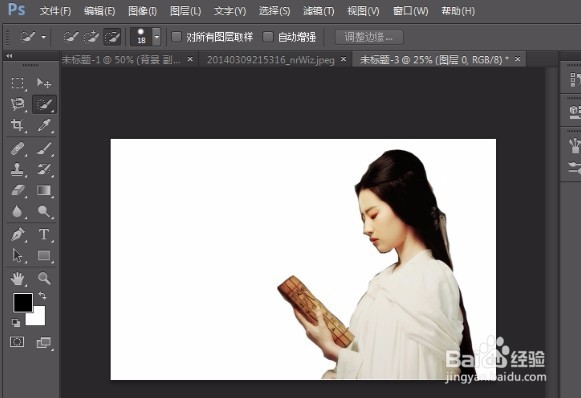Click the 调整边缘... button
The height and width of the screenshot is (398, 581).
[x=369, y=37]
